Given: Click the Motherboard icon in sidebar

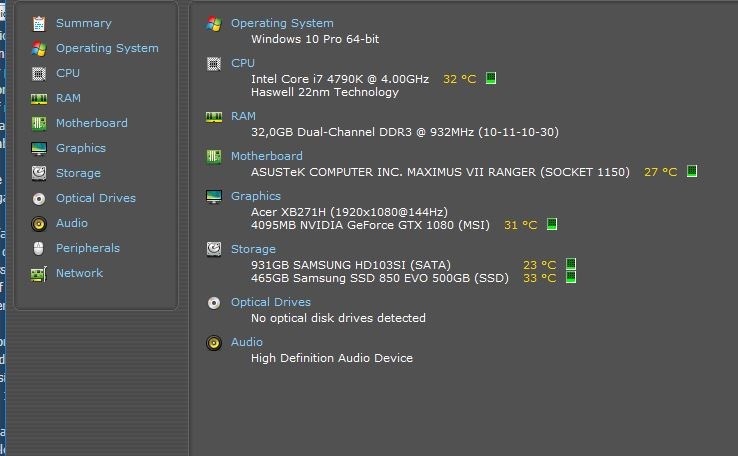Looking at the screenshot, I should point(39,123).
